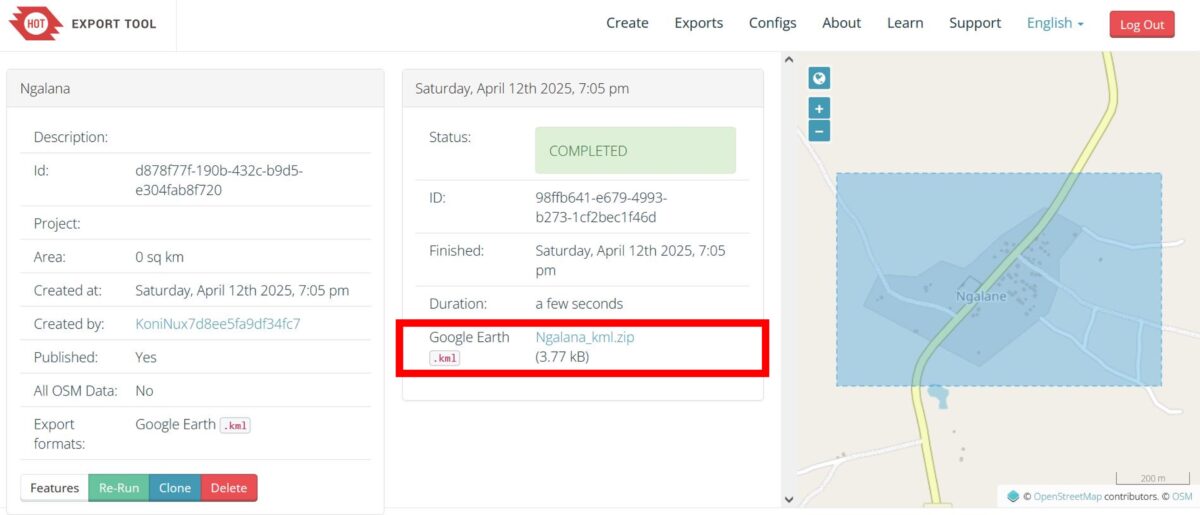Clone the Ngalana export job
This screenshot has width=1200, height=515.
click(x=175, y=488)
